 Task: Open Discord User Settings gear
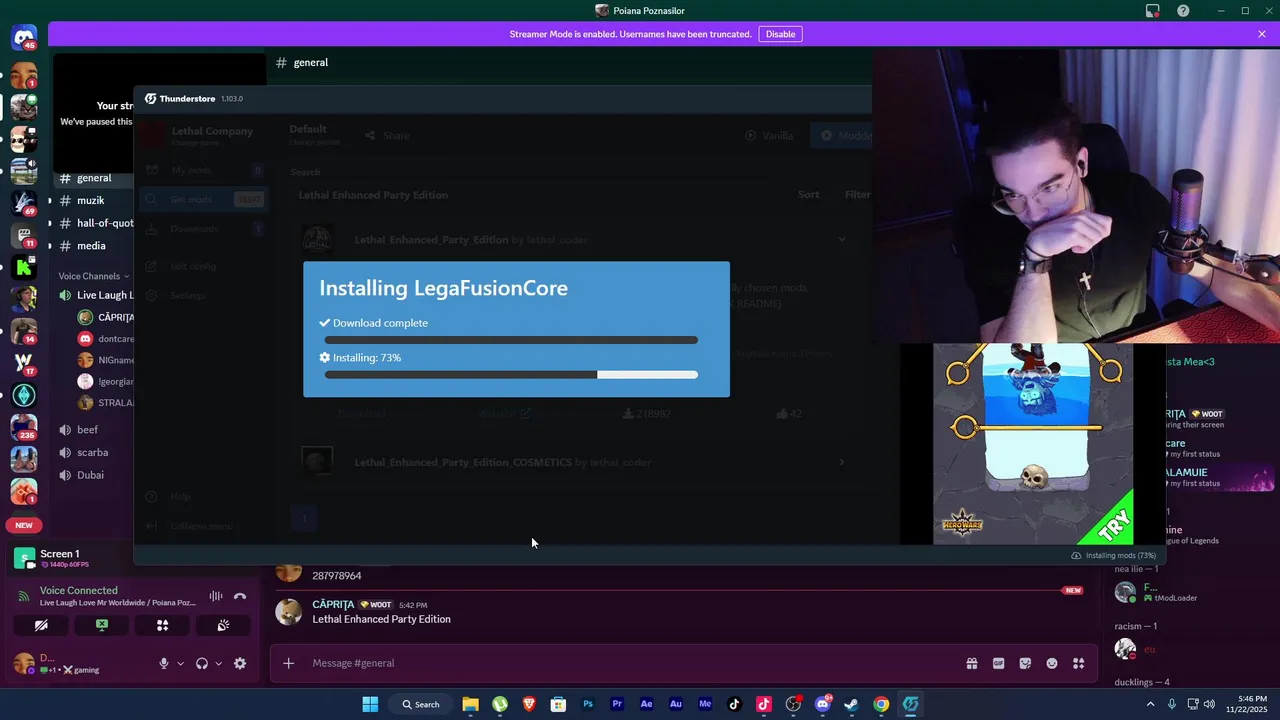[x=240, y=663]
